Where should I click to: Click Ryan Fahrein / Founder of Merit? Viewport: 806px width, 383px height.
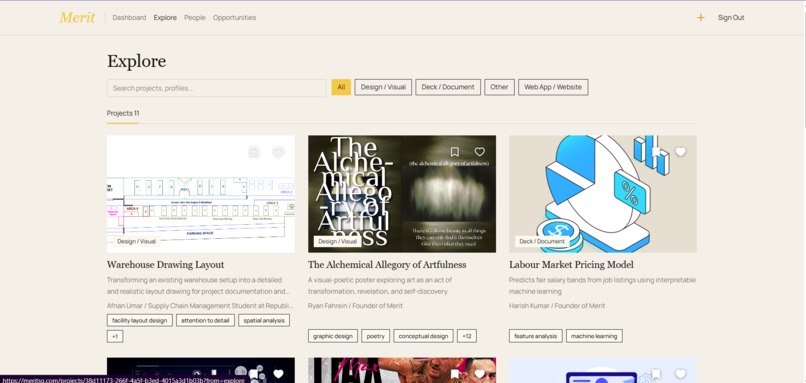coord(355,305)
